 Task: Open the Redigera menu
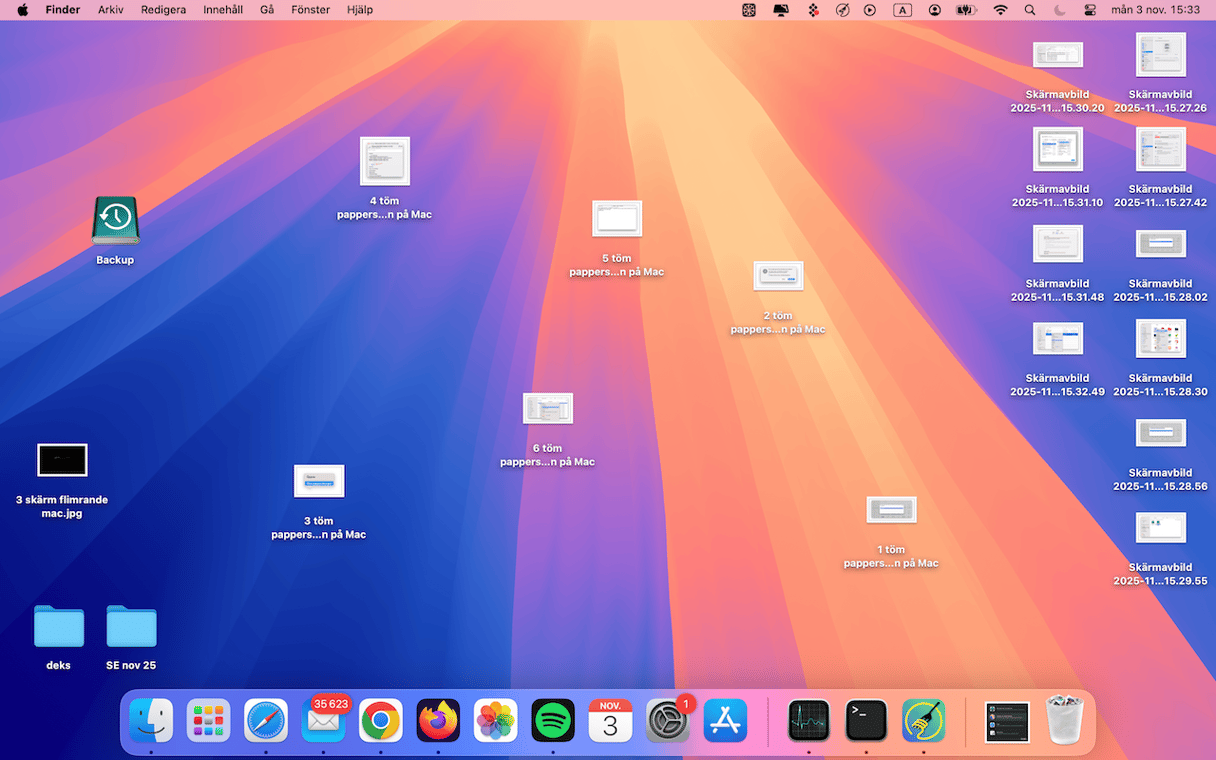[x=163, y=10]
